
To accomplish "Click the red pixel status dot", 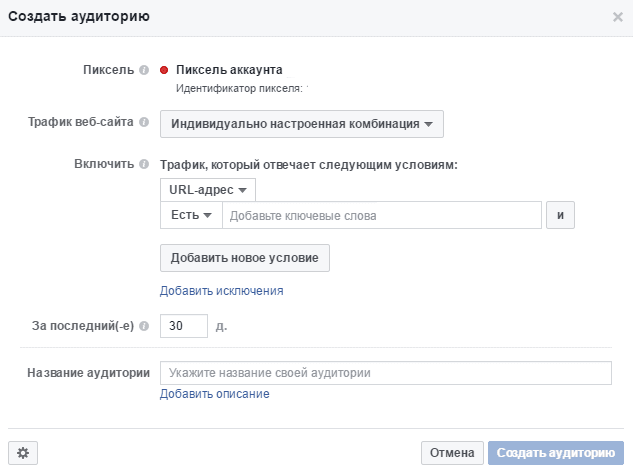I will (x=164, y=70).
